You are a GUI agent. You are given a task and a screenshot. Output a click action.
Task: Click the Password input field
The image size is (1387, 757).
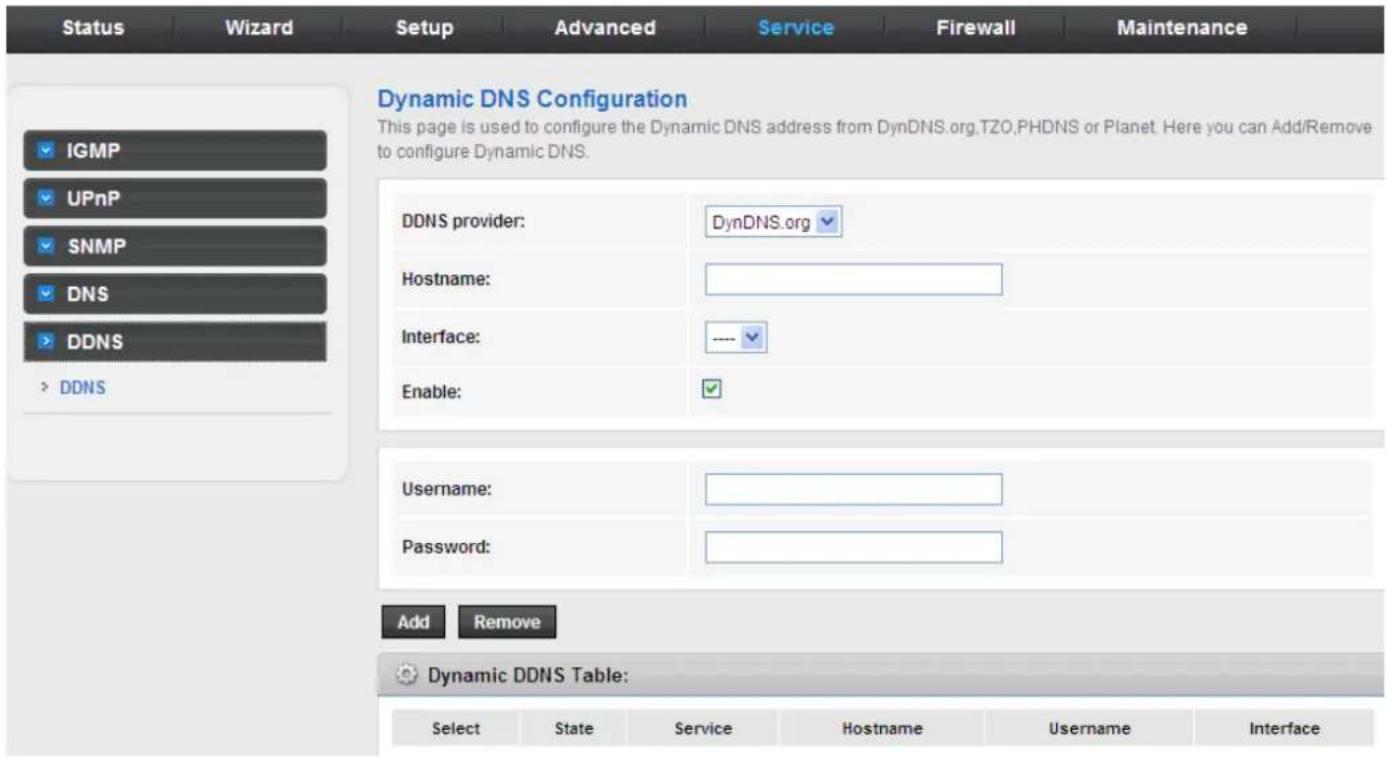[x=853, y=547]
